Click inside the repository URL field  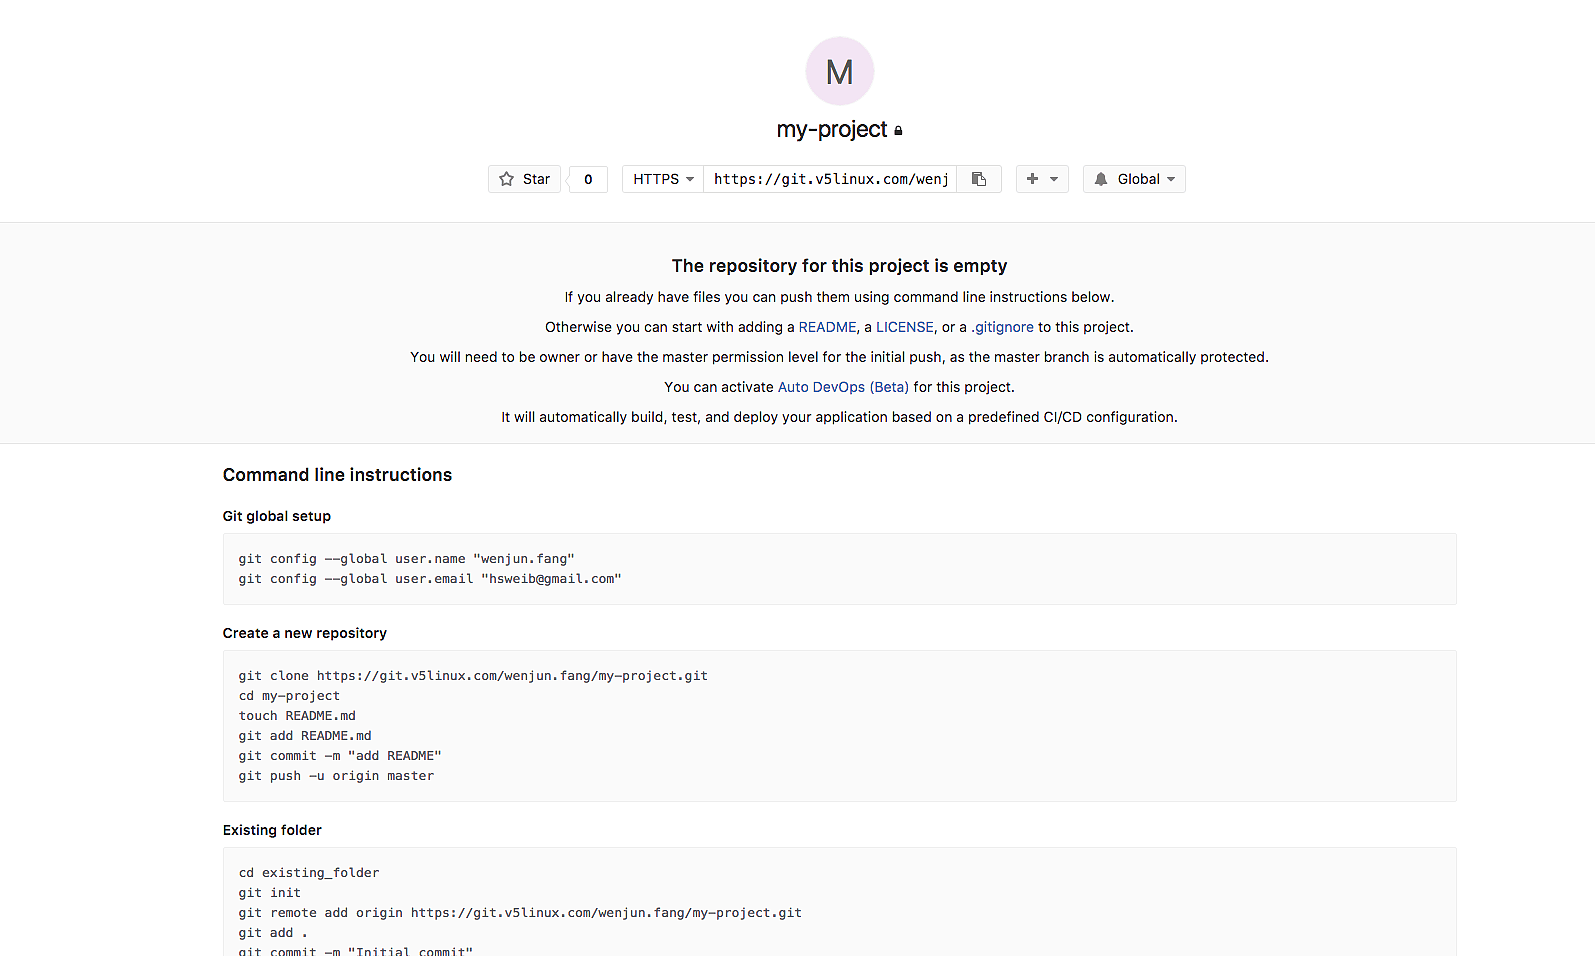click(x=830, y=179)
